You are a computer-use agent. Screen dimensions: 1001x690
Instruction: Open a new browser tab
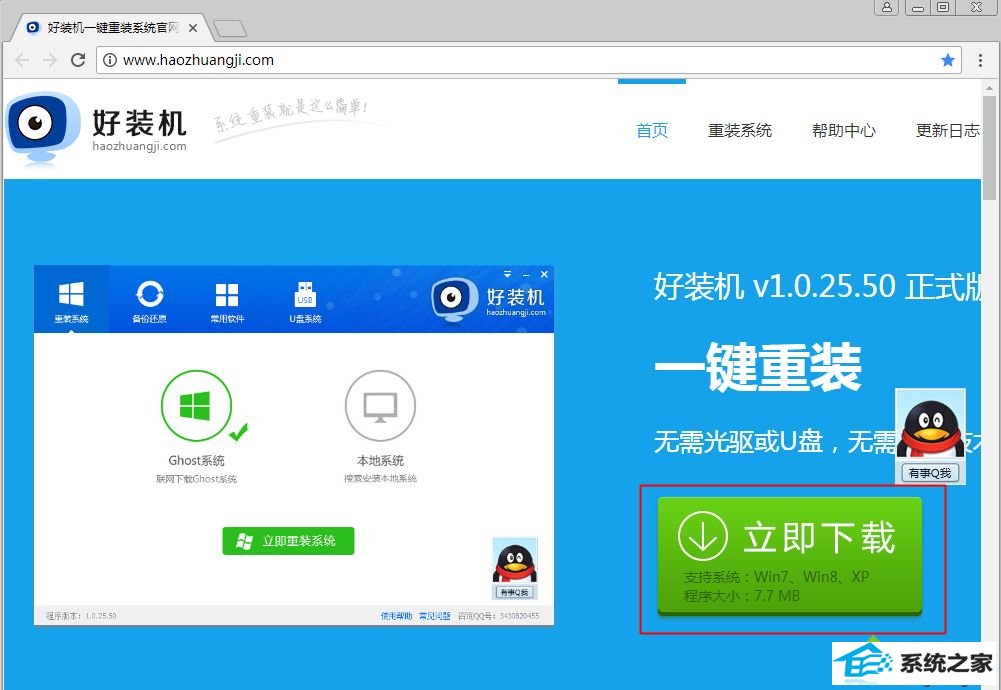(x=229, y=28)
